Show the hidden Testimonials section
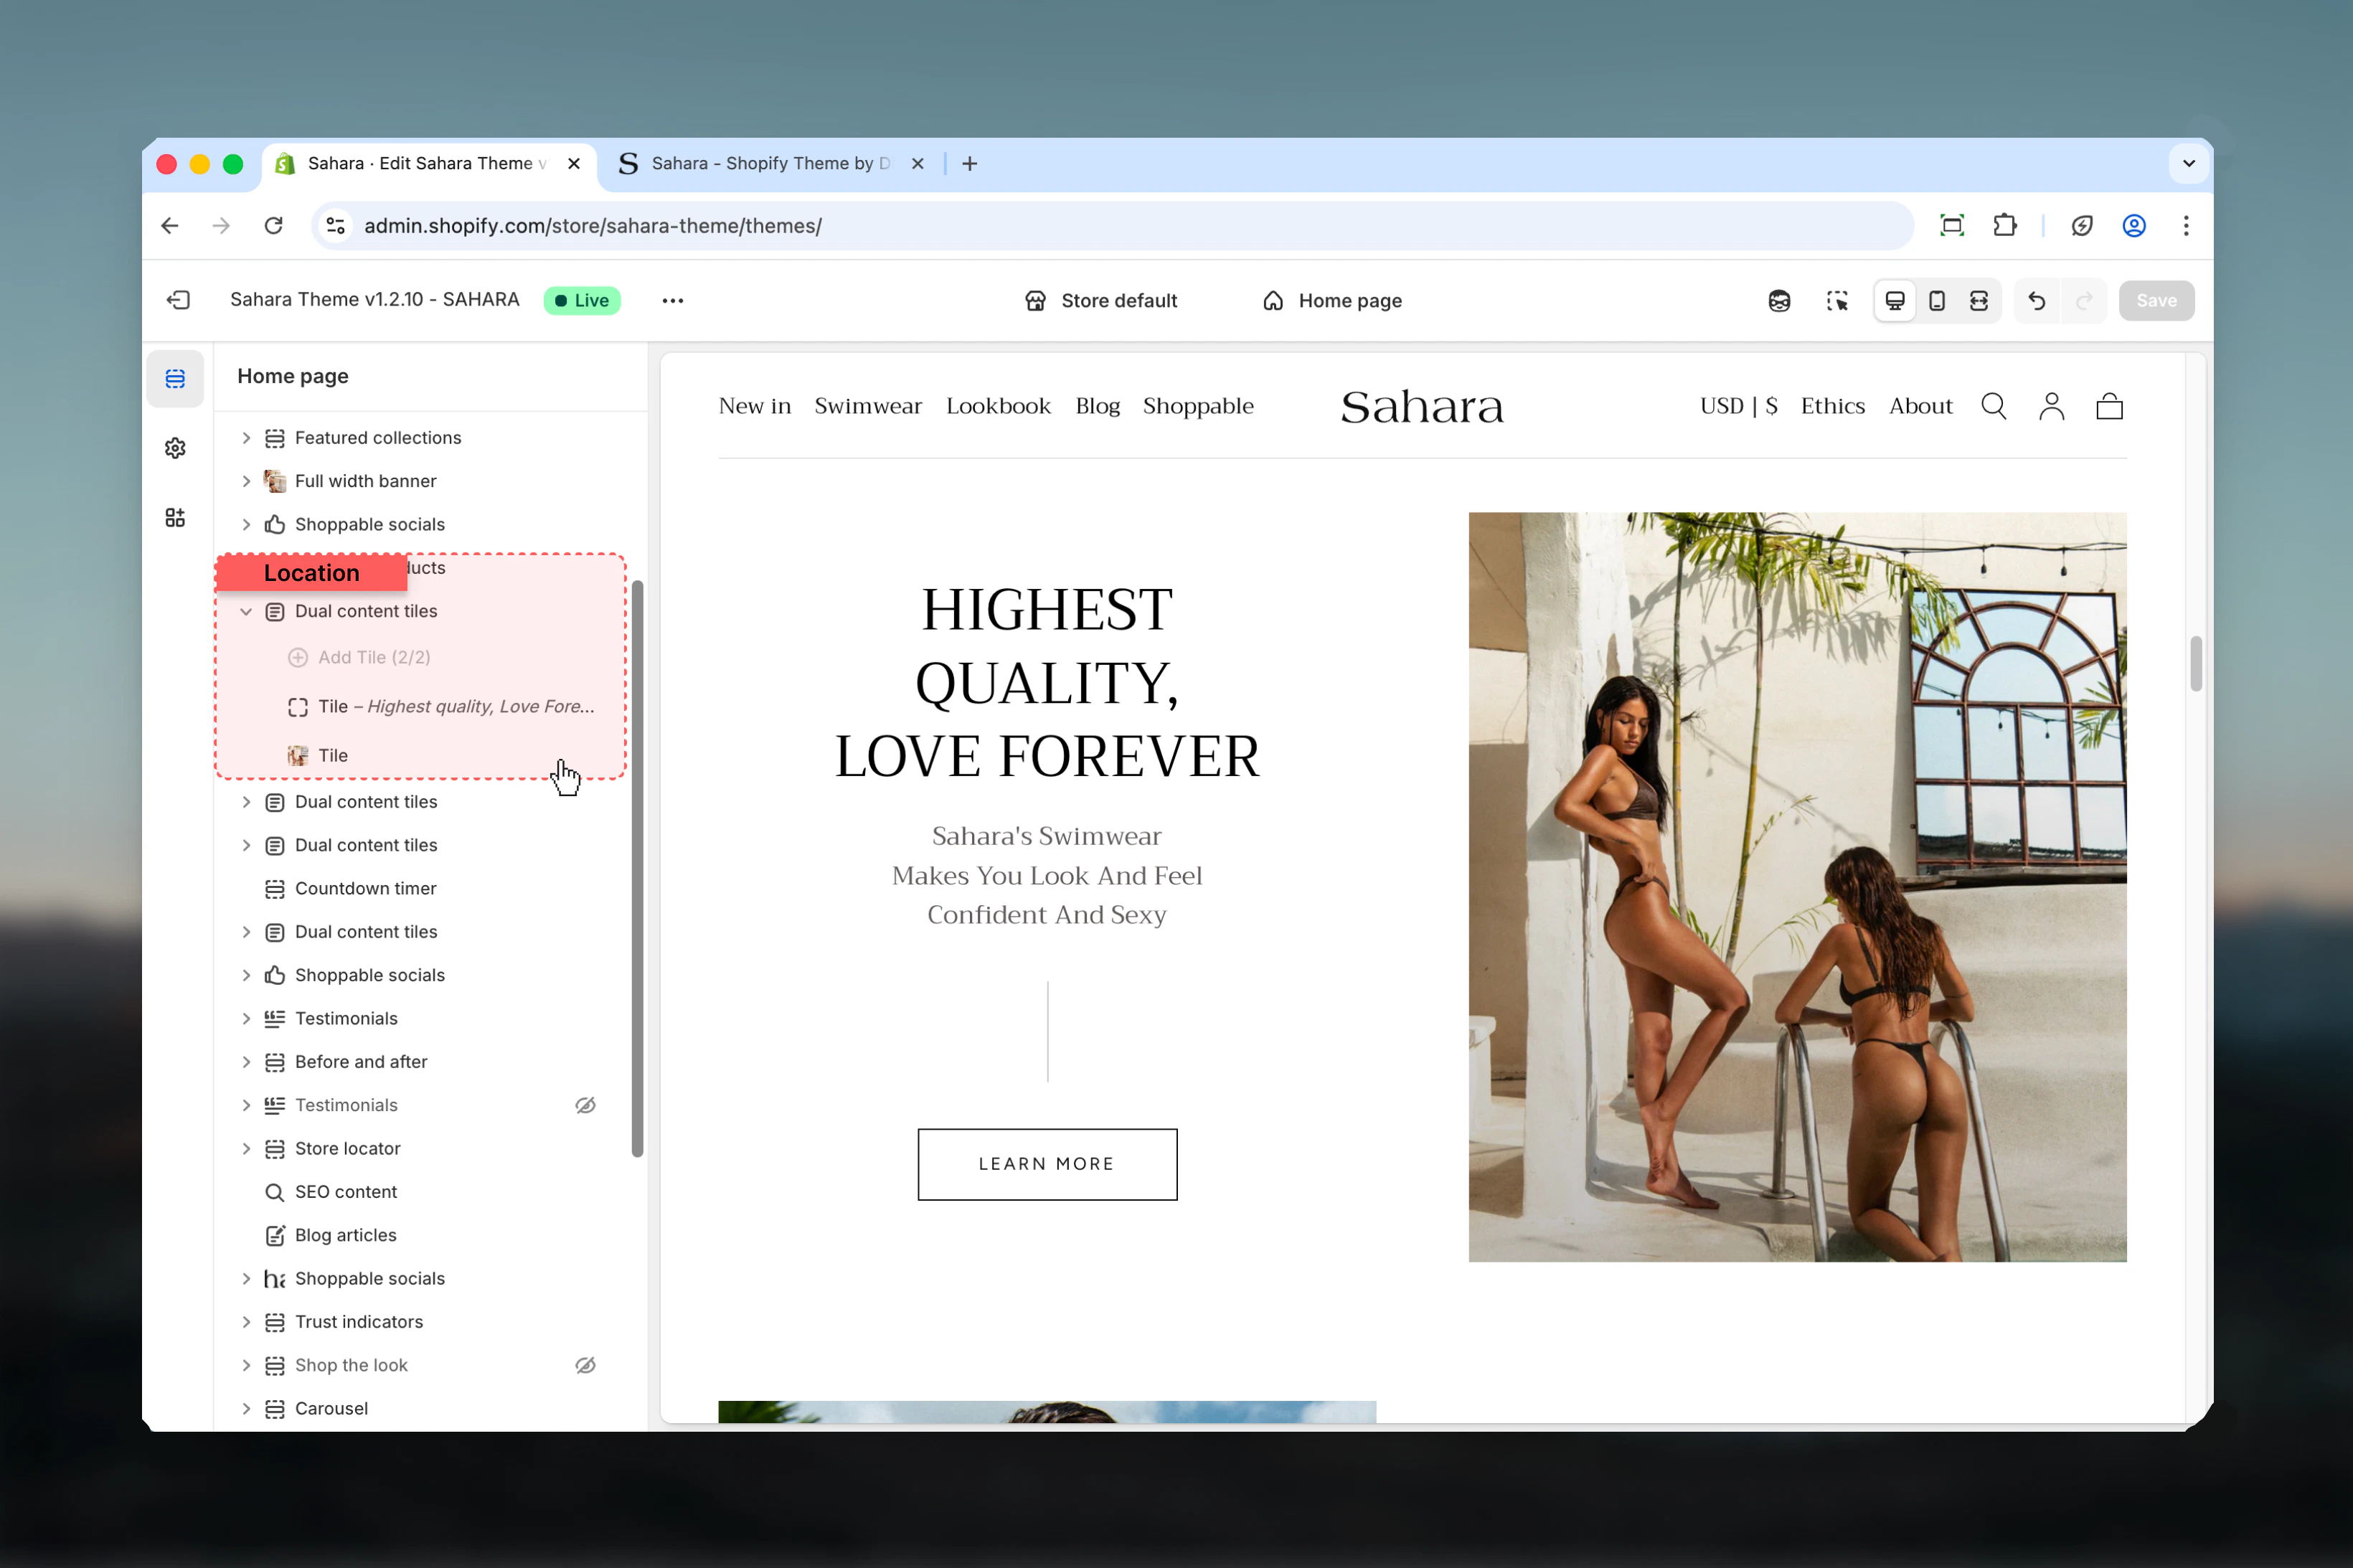This screenshot has width=2353, height=1568. 586,1105
